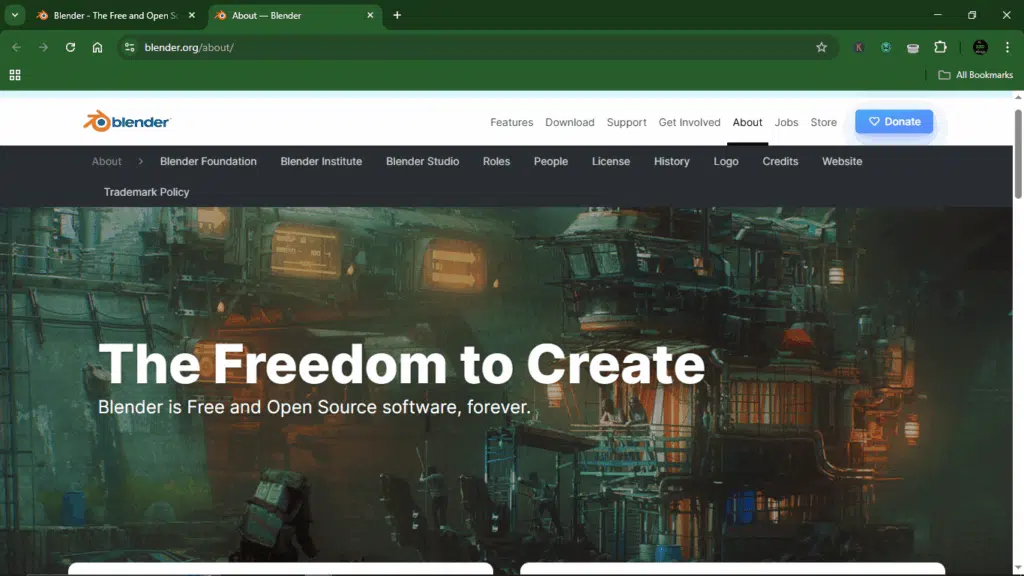
Task: Expand the tab search dropdown arrow
Action: 15,15
